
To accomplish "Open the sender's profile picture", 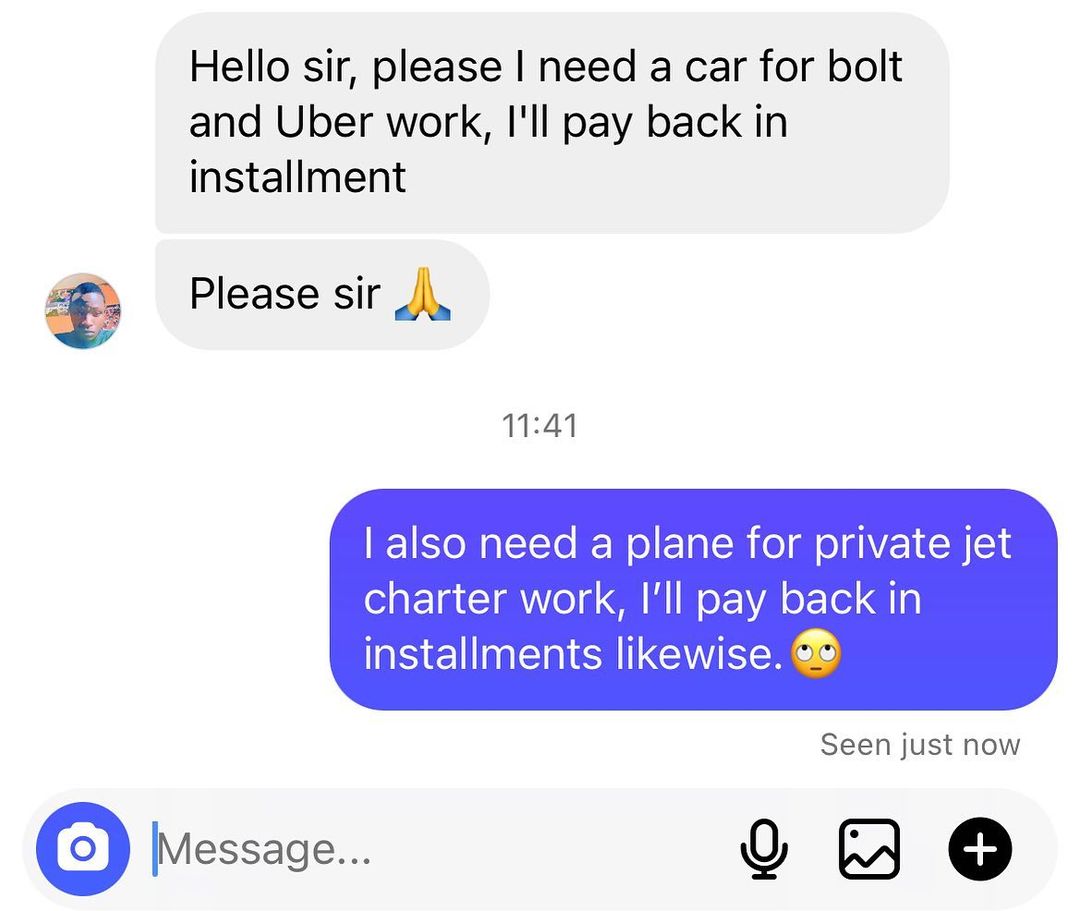I will point(83,311).
